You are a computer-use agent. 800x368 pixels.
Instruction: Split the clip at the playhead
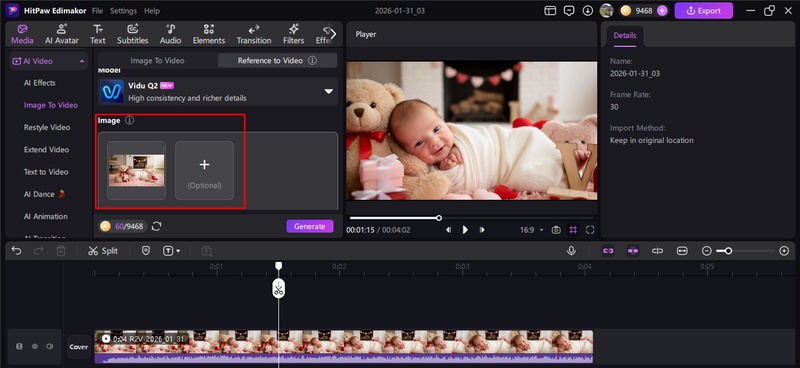[x=103, y=251]
